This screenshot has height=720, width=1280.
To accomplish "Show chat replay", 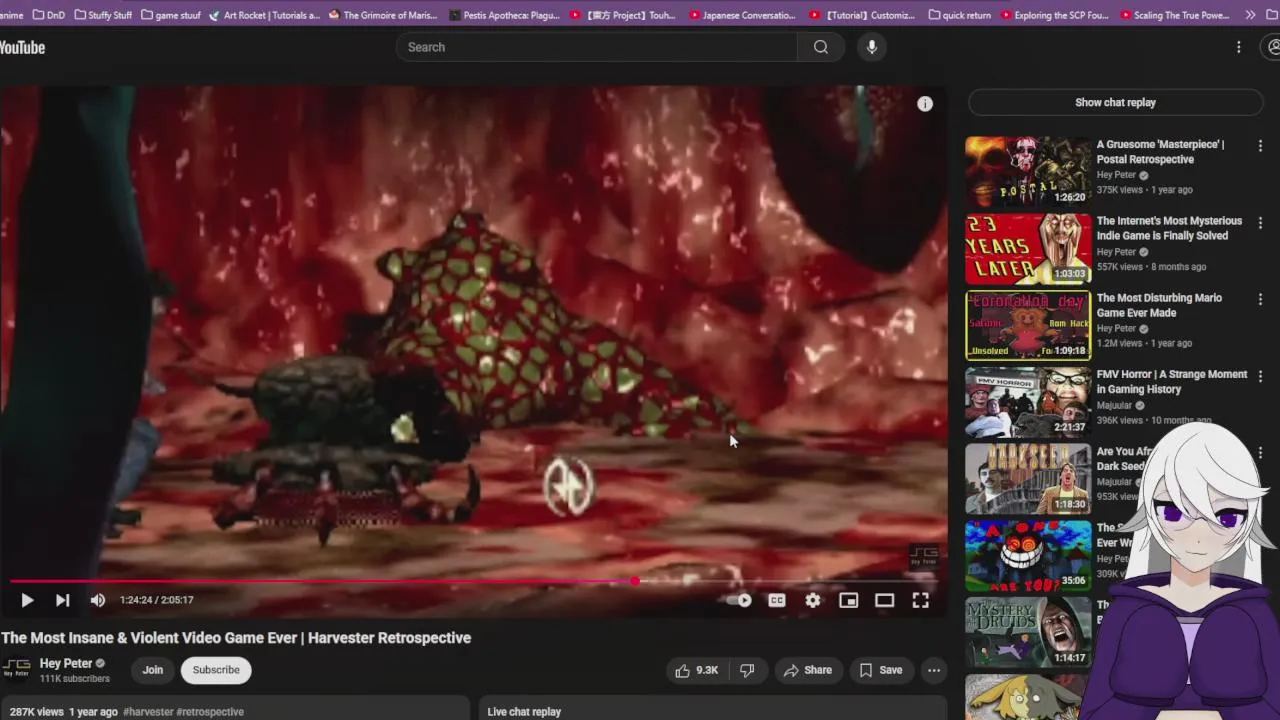I will 1115,102.
